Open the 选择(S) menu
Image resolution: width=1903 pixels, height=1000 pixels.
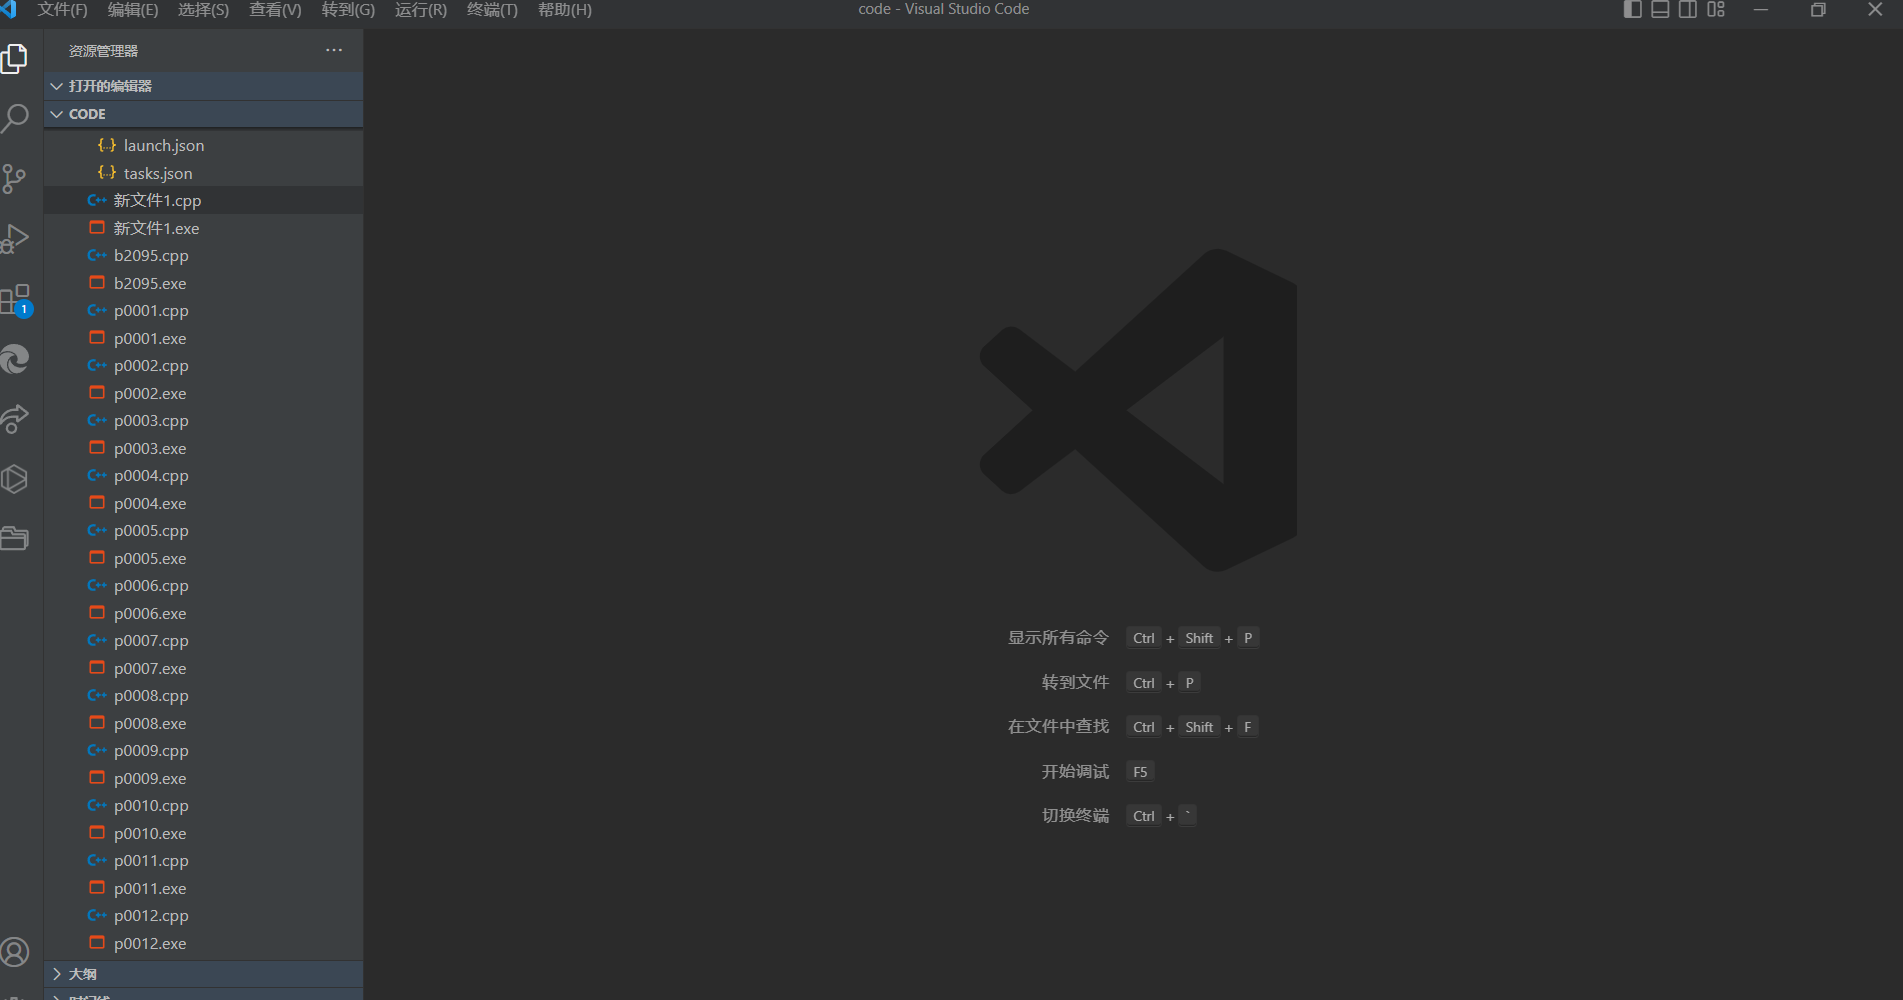203,10
